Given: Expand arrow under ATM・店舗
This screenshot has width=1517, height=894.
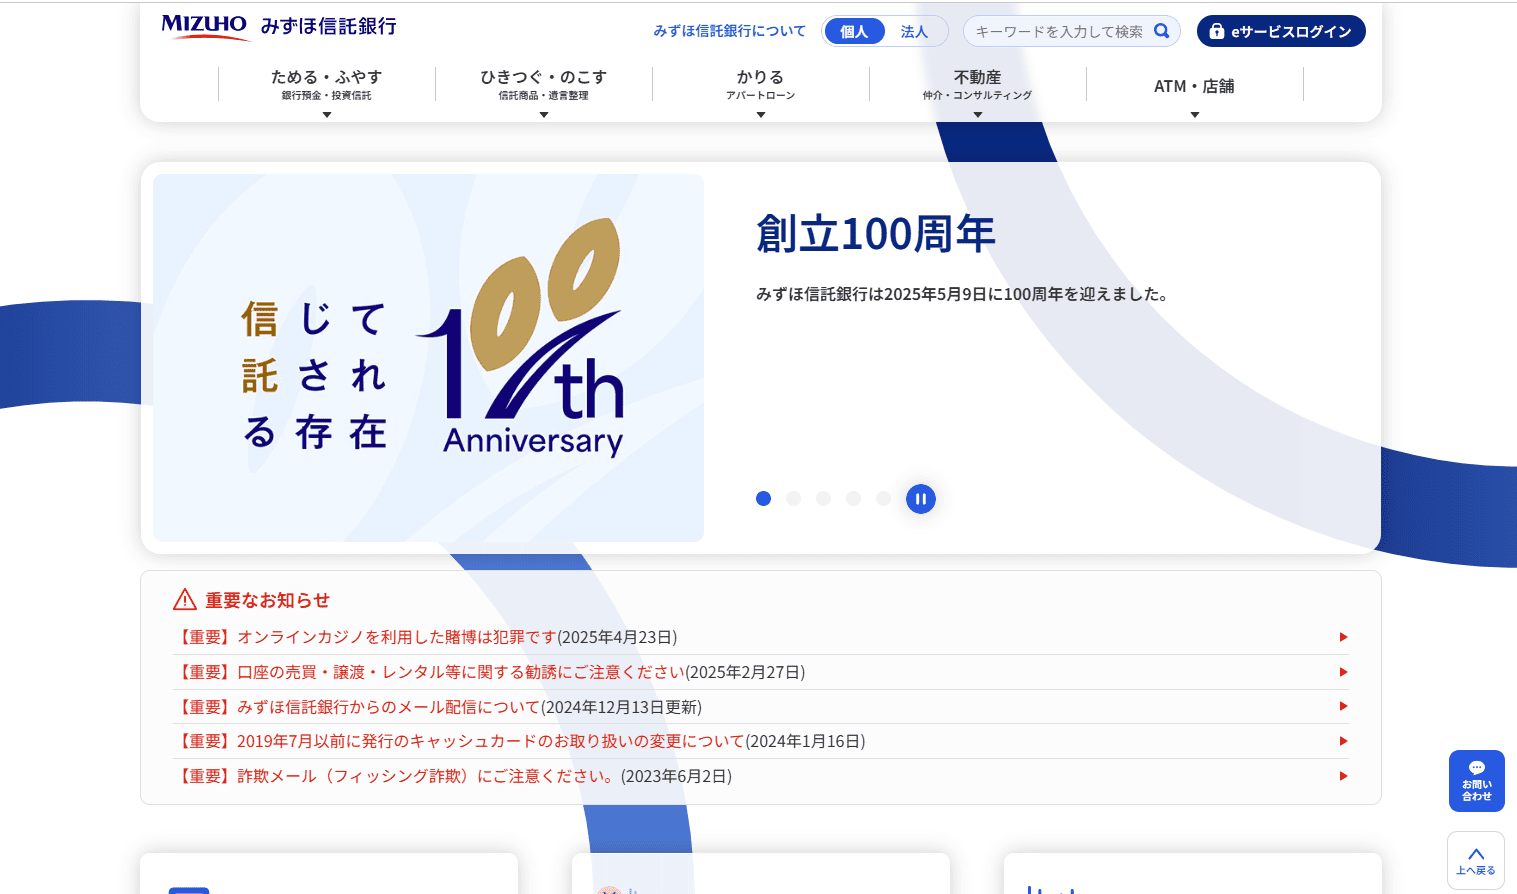Looking at the screenshot, I should coord(1195,115).
